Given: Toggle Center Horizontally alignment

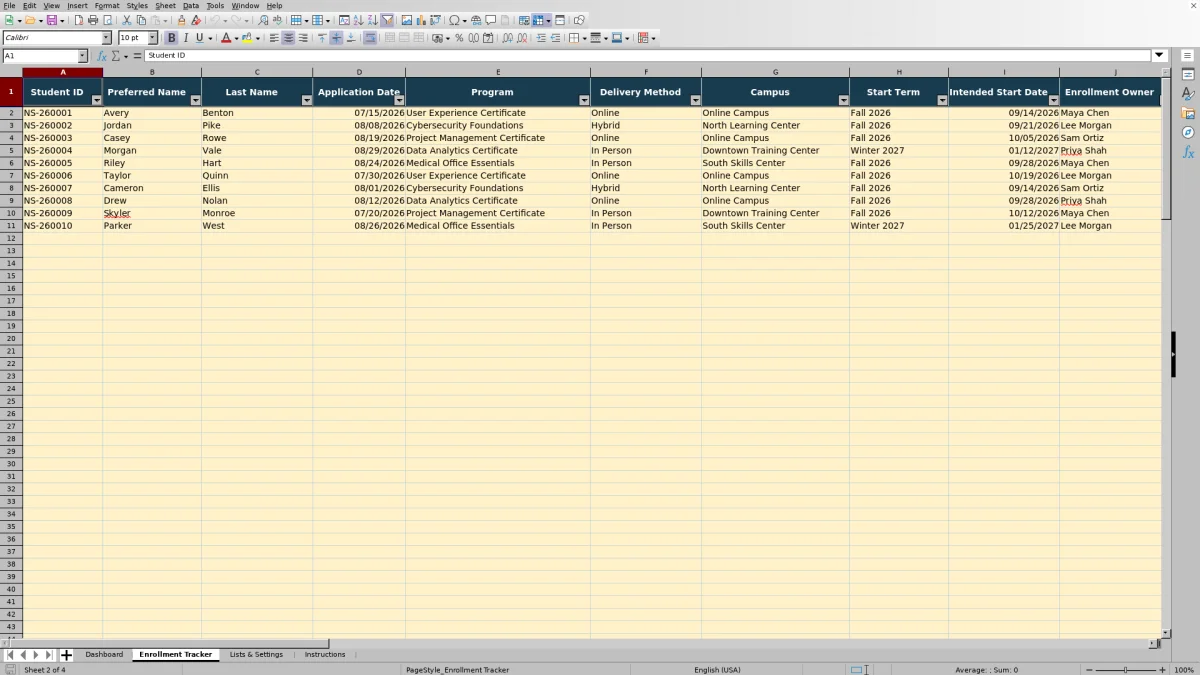Looking at the screenshot, I should [288, 38].
